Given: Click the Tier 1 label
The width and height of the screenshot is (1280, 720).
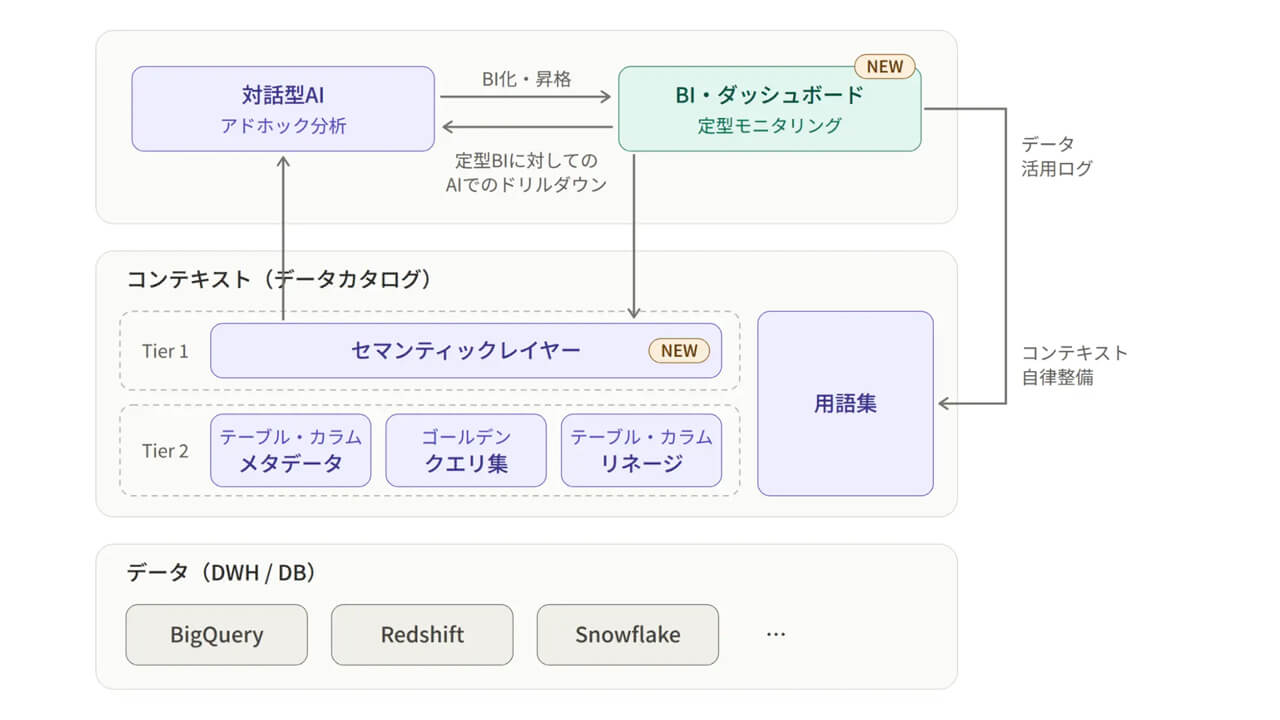Looking at the screenshot, I should tap(165, 351).
